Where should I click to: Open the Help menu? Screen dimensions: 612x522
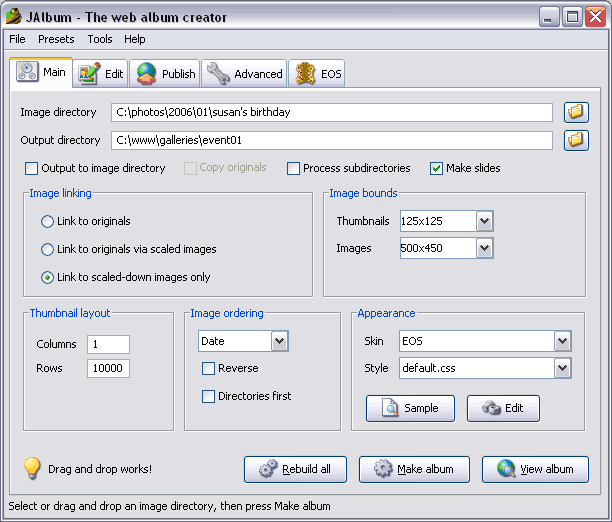[x=135, y=39]
